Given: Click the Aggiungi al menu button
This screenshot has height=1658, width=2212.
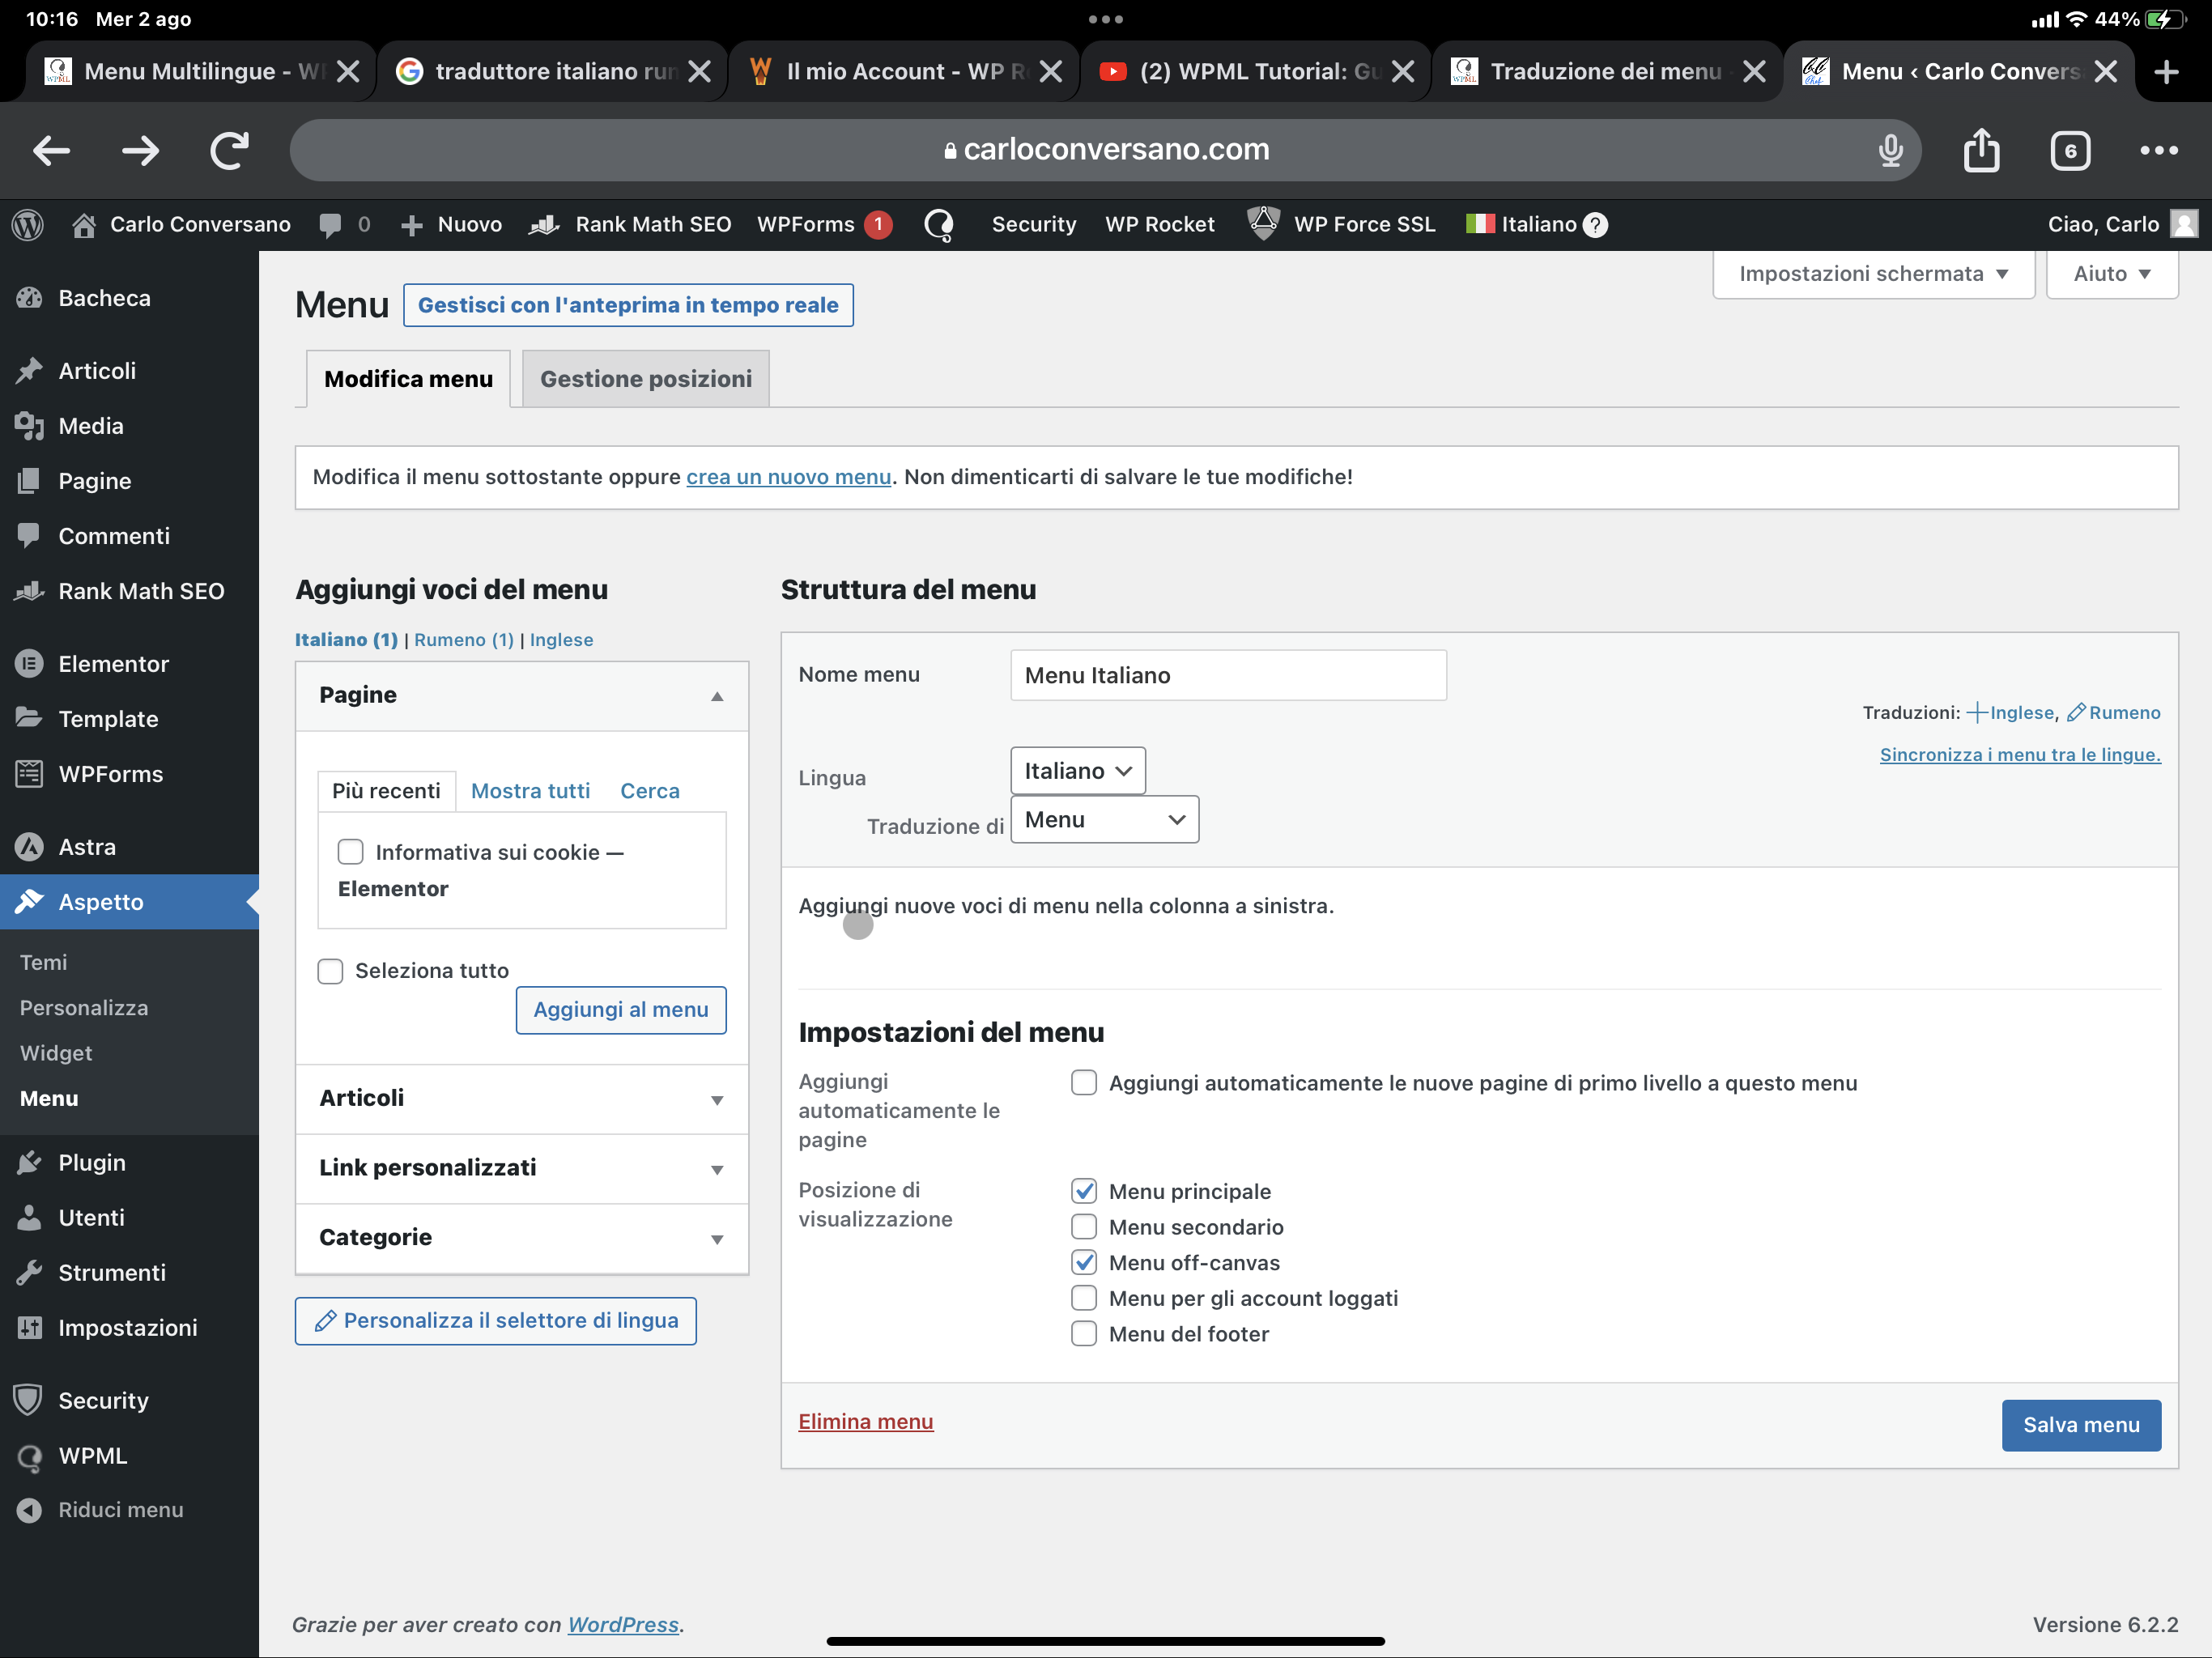Looking at the screenshot, I should pos(621,1010).
